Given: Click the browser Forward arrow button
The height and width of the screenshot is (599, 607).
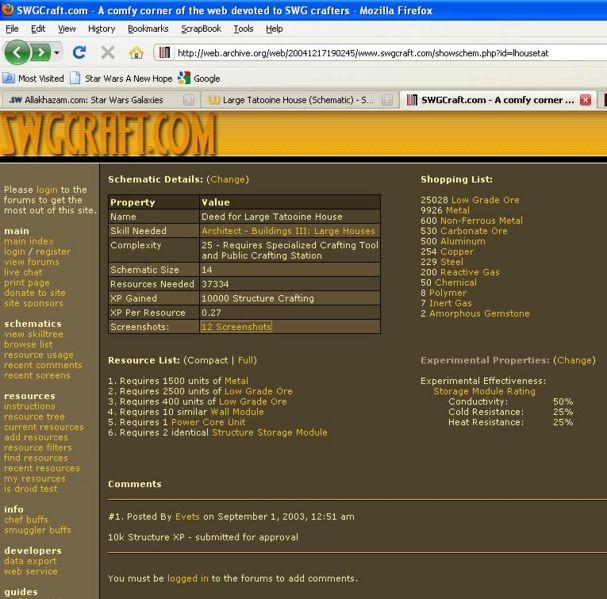Looking at the screenshot, I should coord(40,52).
